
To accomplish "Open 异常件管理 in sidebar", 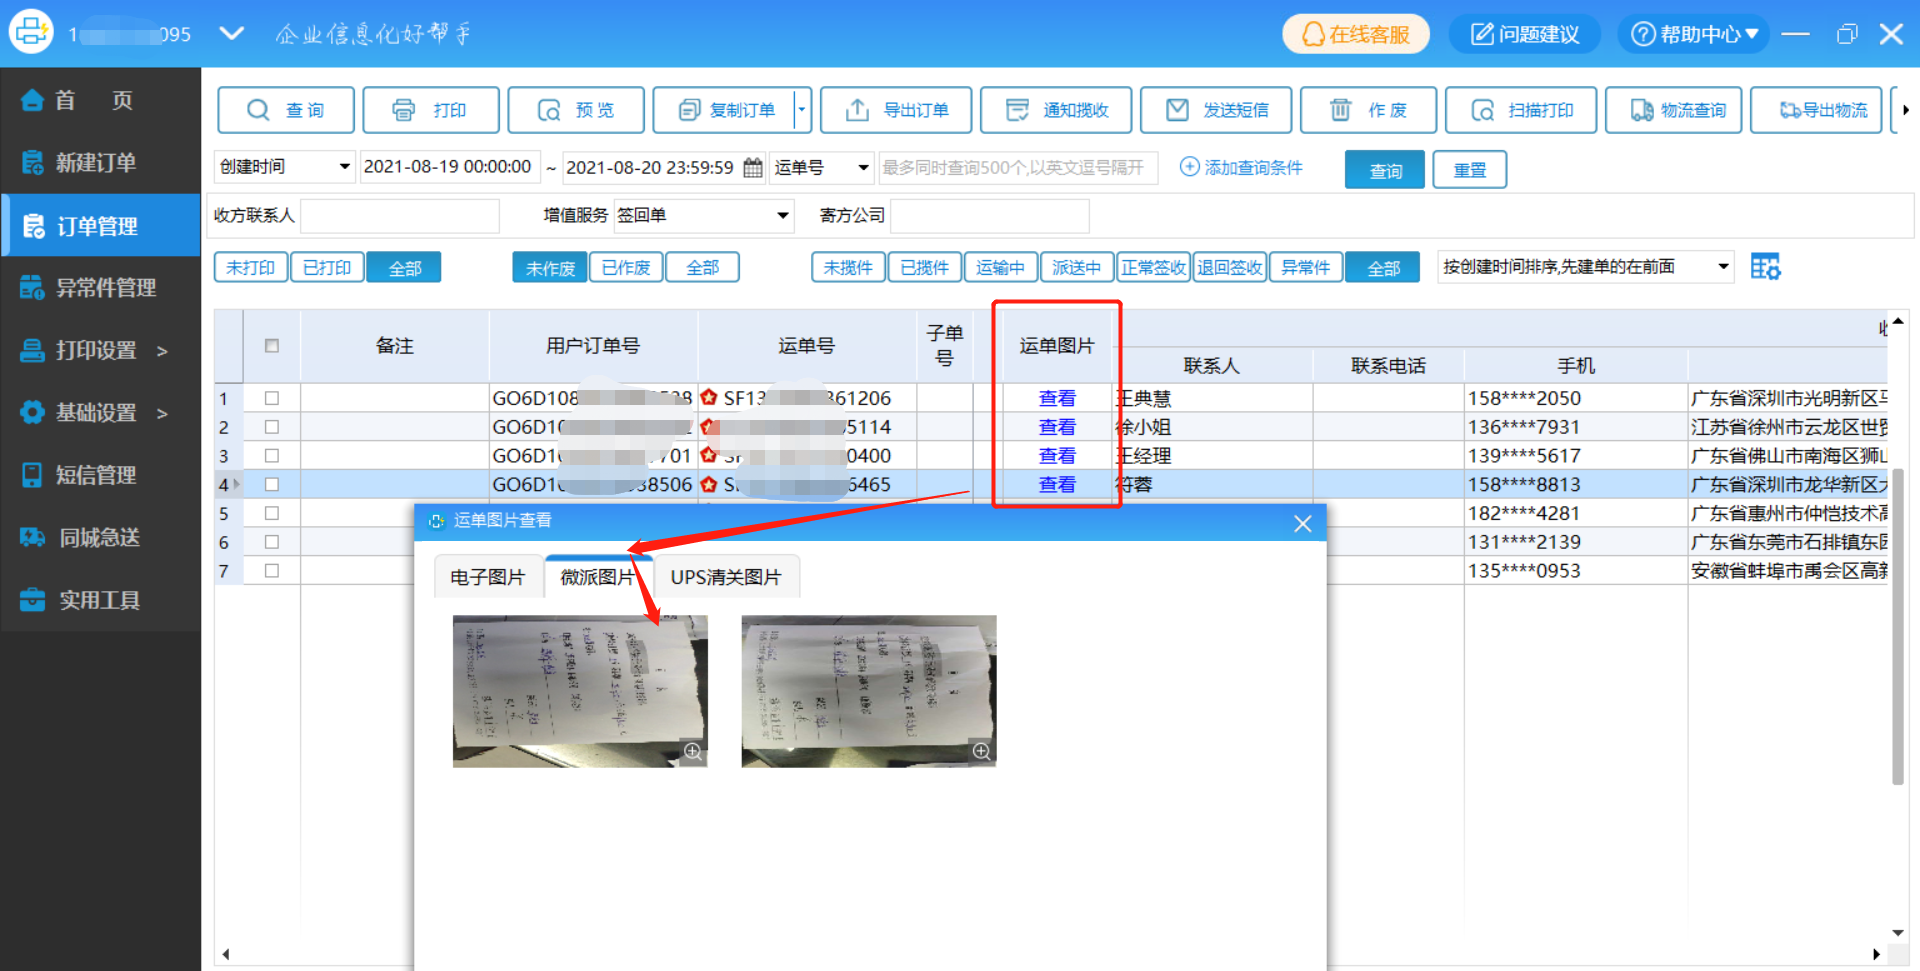I will click(100, 288).
